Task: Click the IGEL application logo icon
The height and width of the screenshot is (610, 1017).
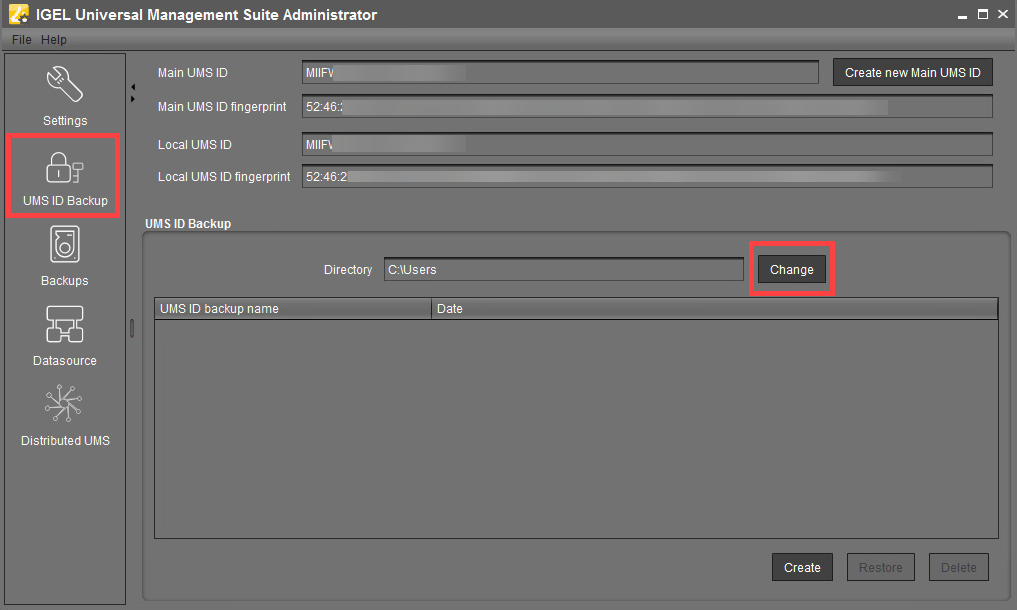Action: tap(17, 15)
